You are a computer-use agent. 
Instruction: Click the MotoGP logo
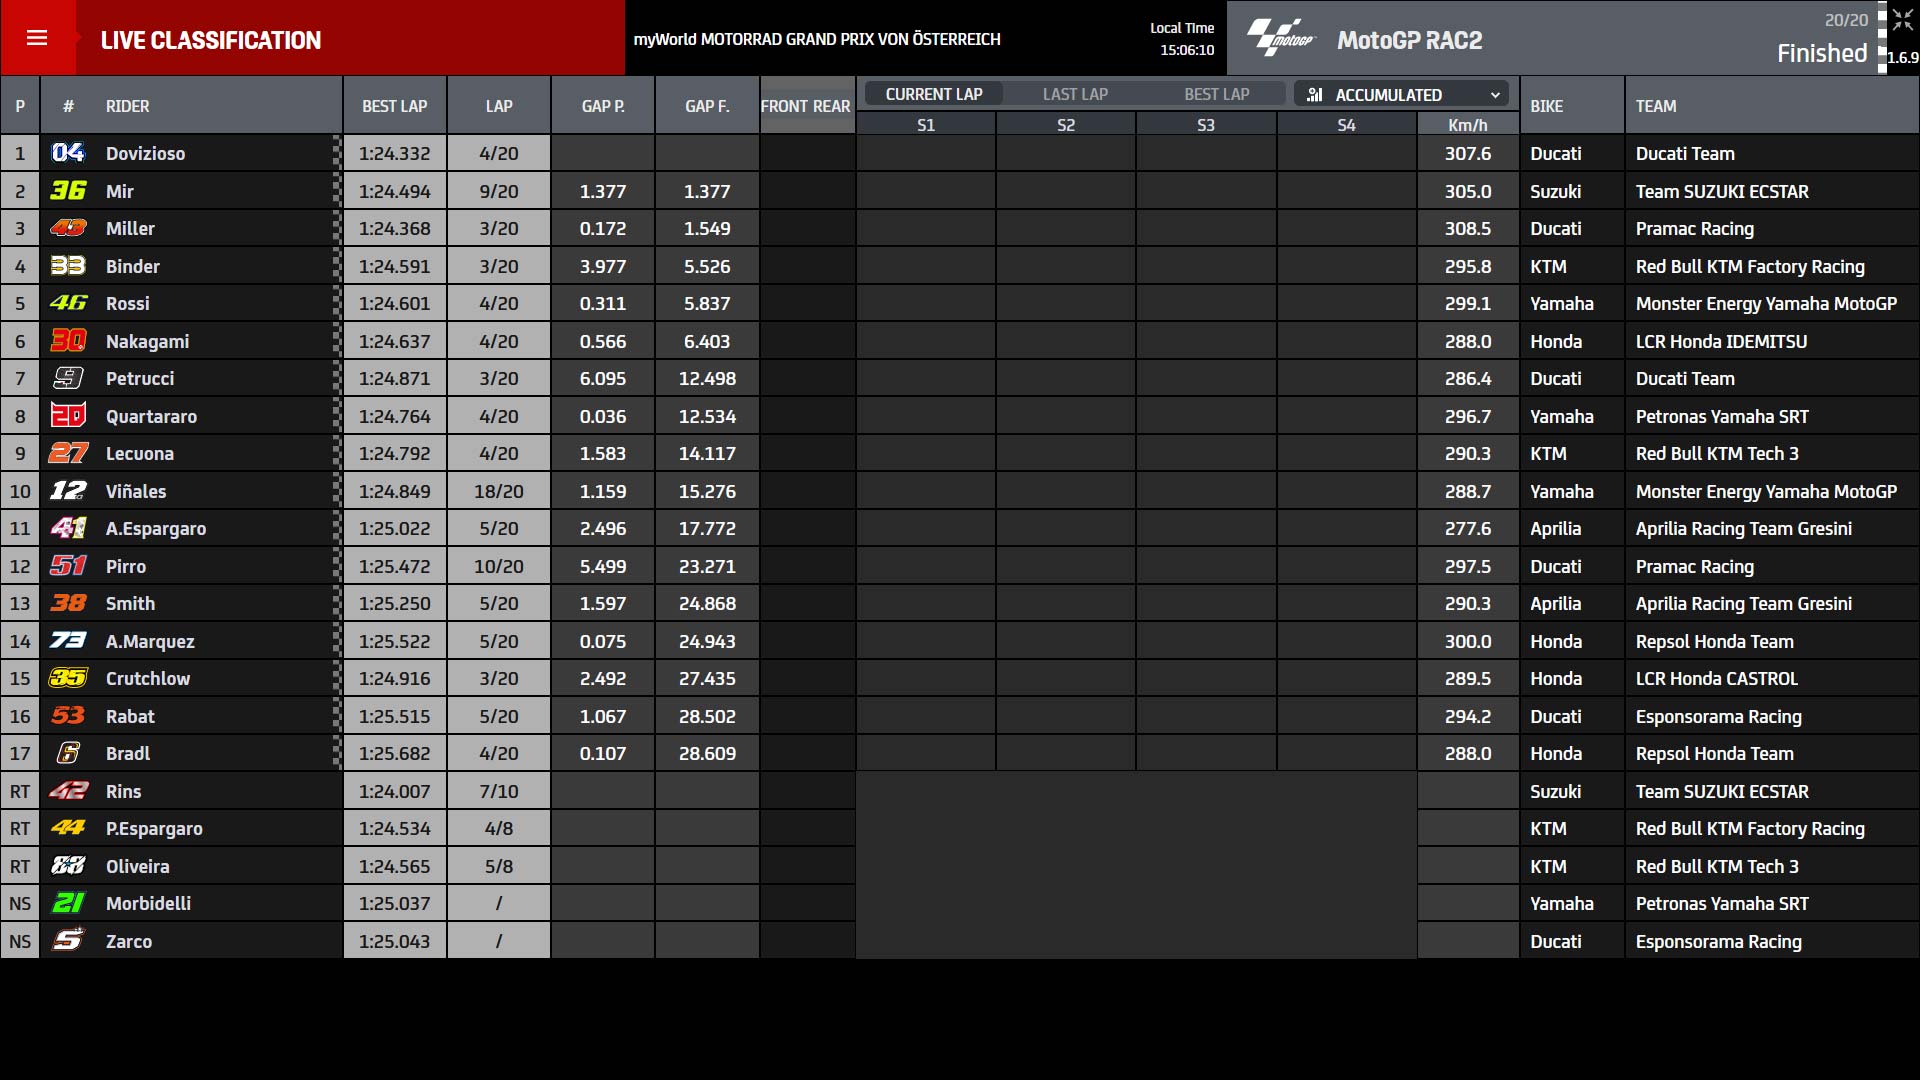tap(1281, 39)
